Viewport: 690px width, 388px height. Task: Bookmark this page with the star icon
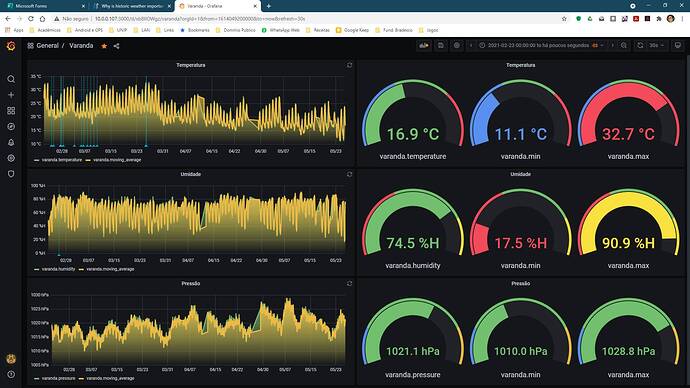pyautogui.click(x=564, y=19)
